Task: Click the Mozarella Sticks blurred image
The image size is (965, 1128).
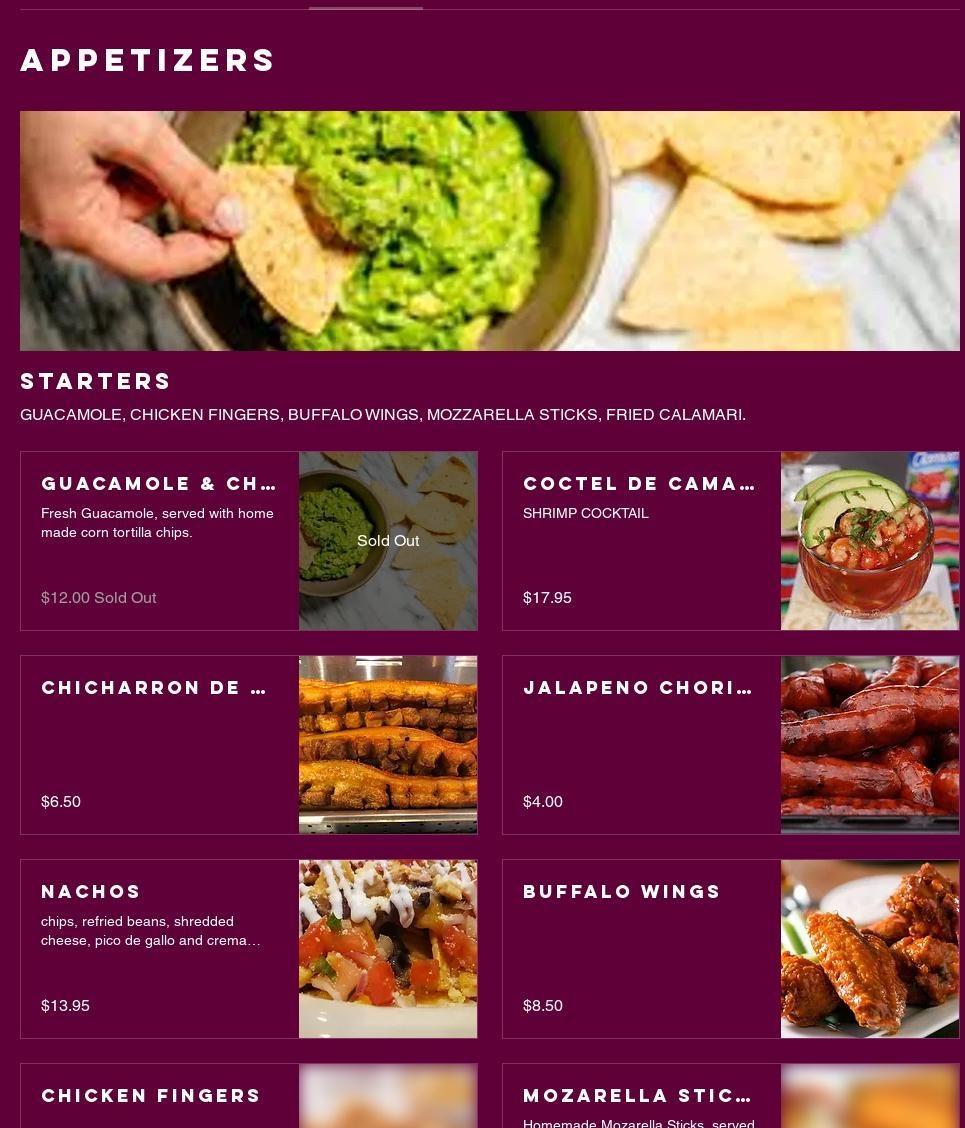Action: [869, 1096]
